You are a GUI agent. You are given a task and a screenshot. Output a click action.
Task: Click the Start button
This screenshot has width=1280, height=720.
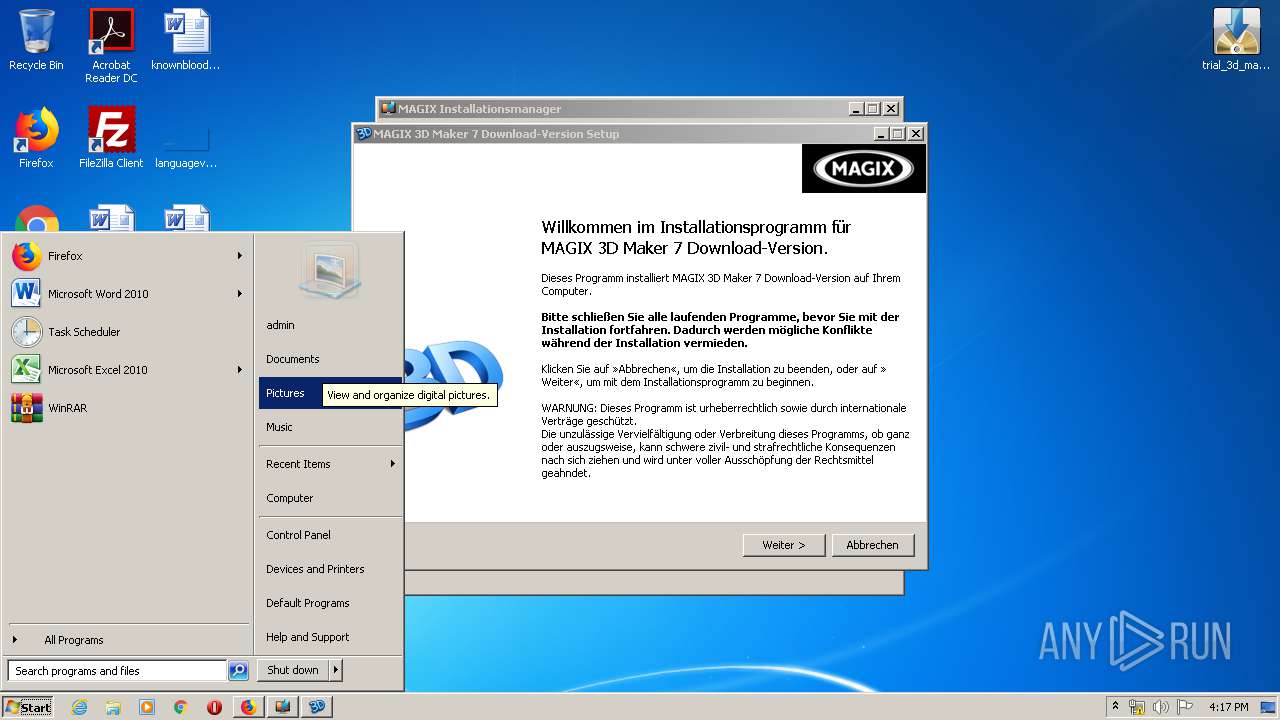pos(28,707)
